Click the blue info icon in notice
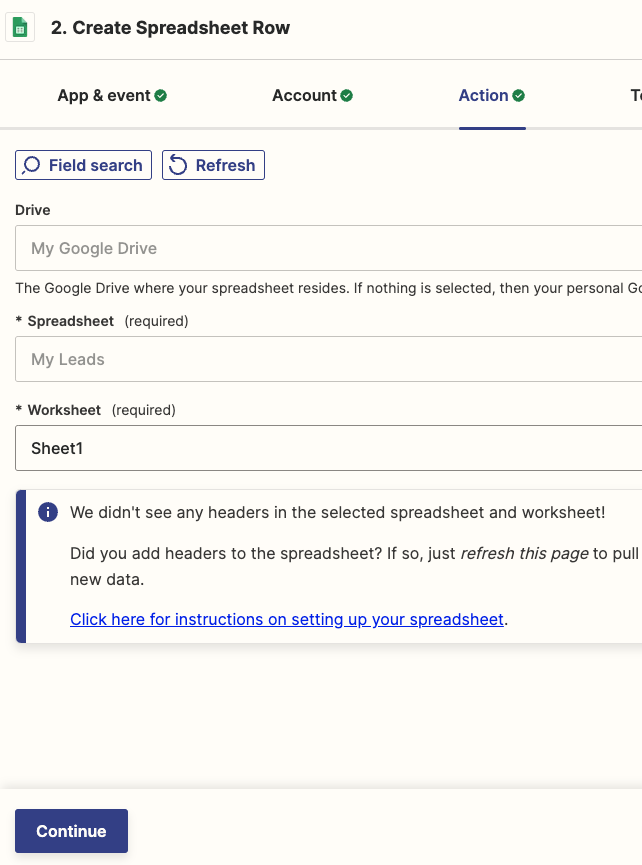 pos(48,512)
